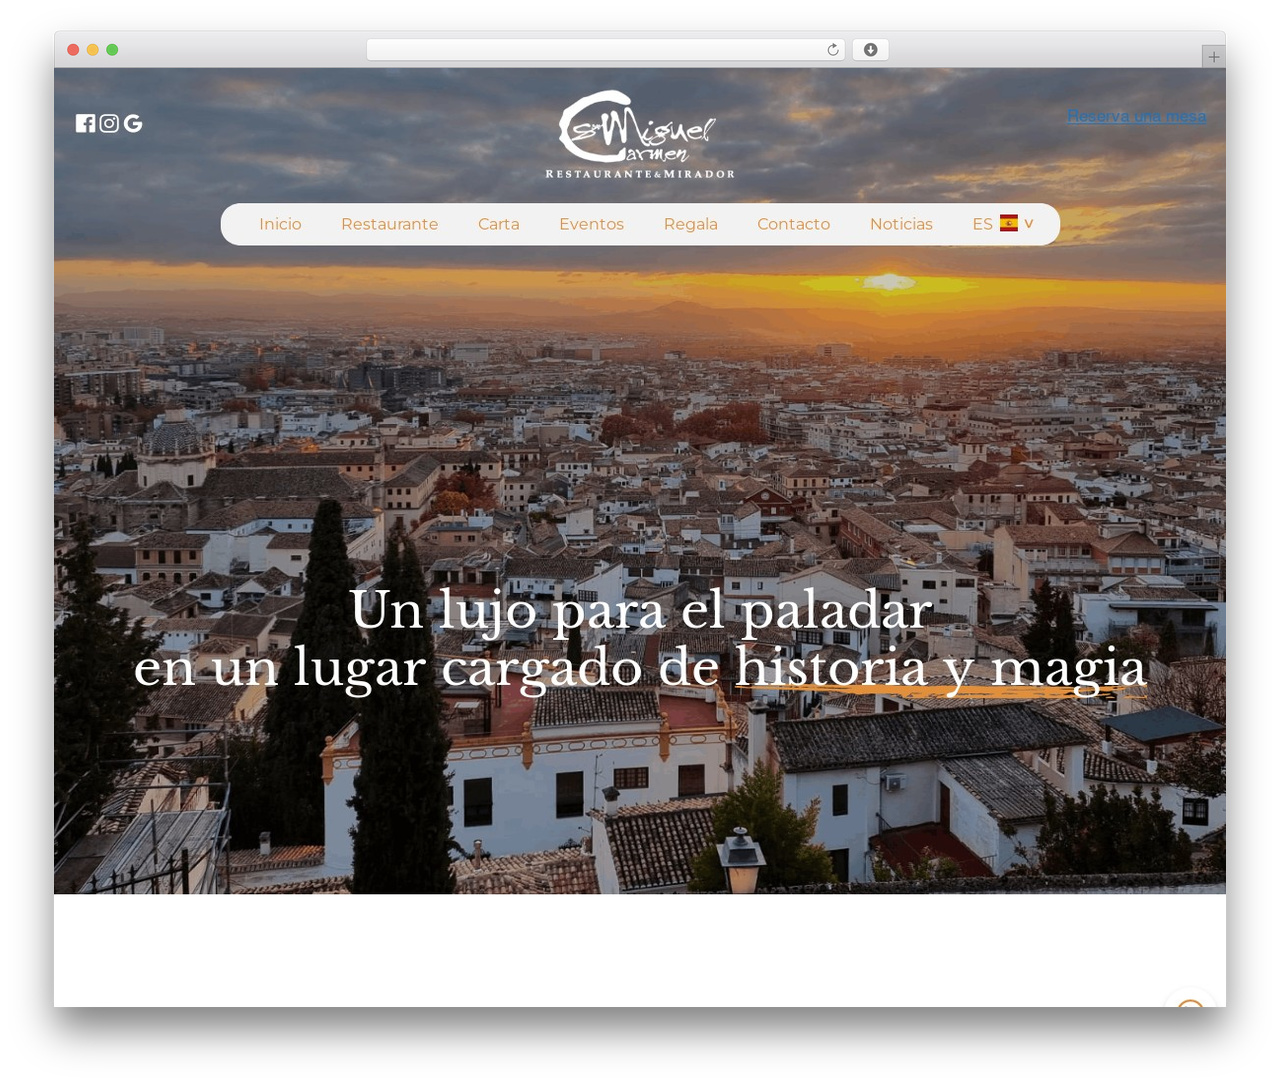This screenshot has width=1280, height=1084.
Task: Close the browser window with red button
Action: pyautogui.click(x=73, y=50)
